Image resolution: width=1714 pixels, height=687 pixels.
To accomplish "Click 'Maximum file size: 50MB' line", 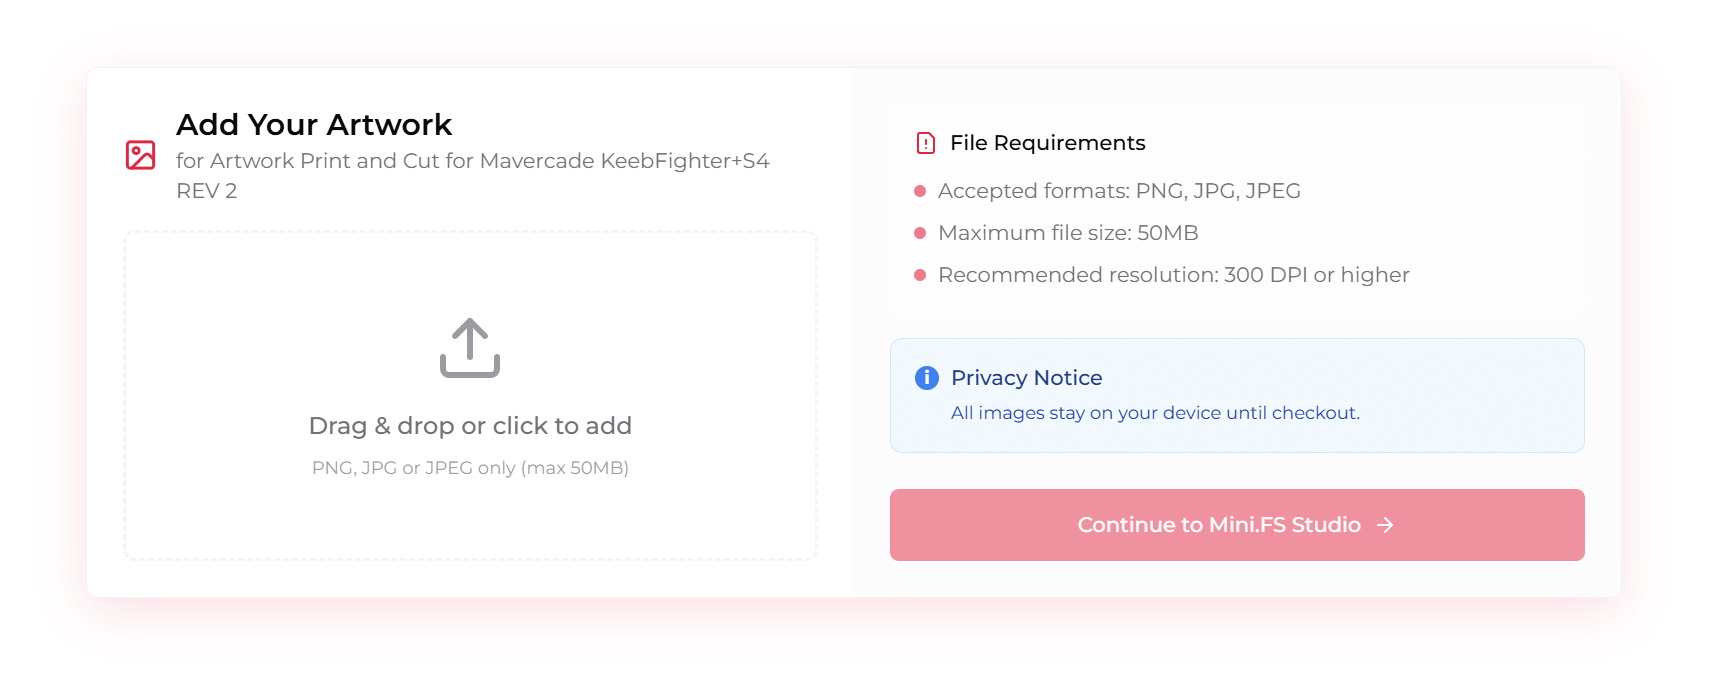I will pyautogui.click(x=1068, y=233).
